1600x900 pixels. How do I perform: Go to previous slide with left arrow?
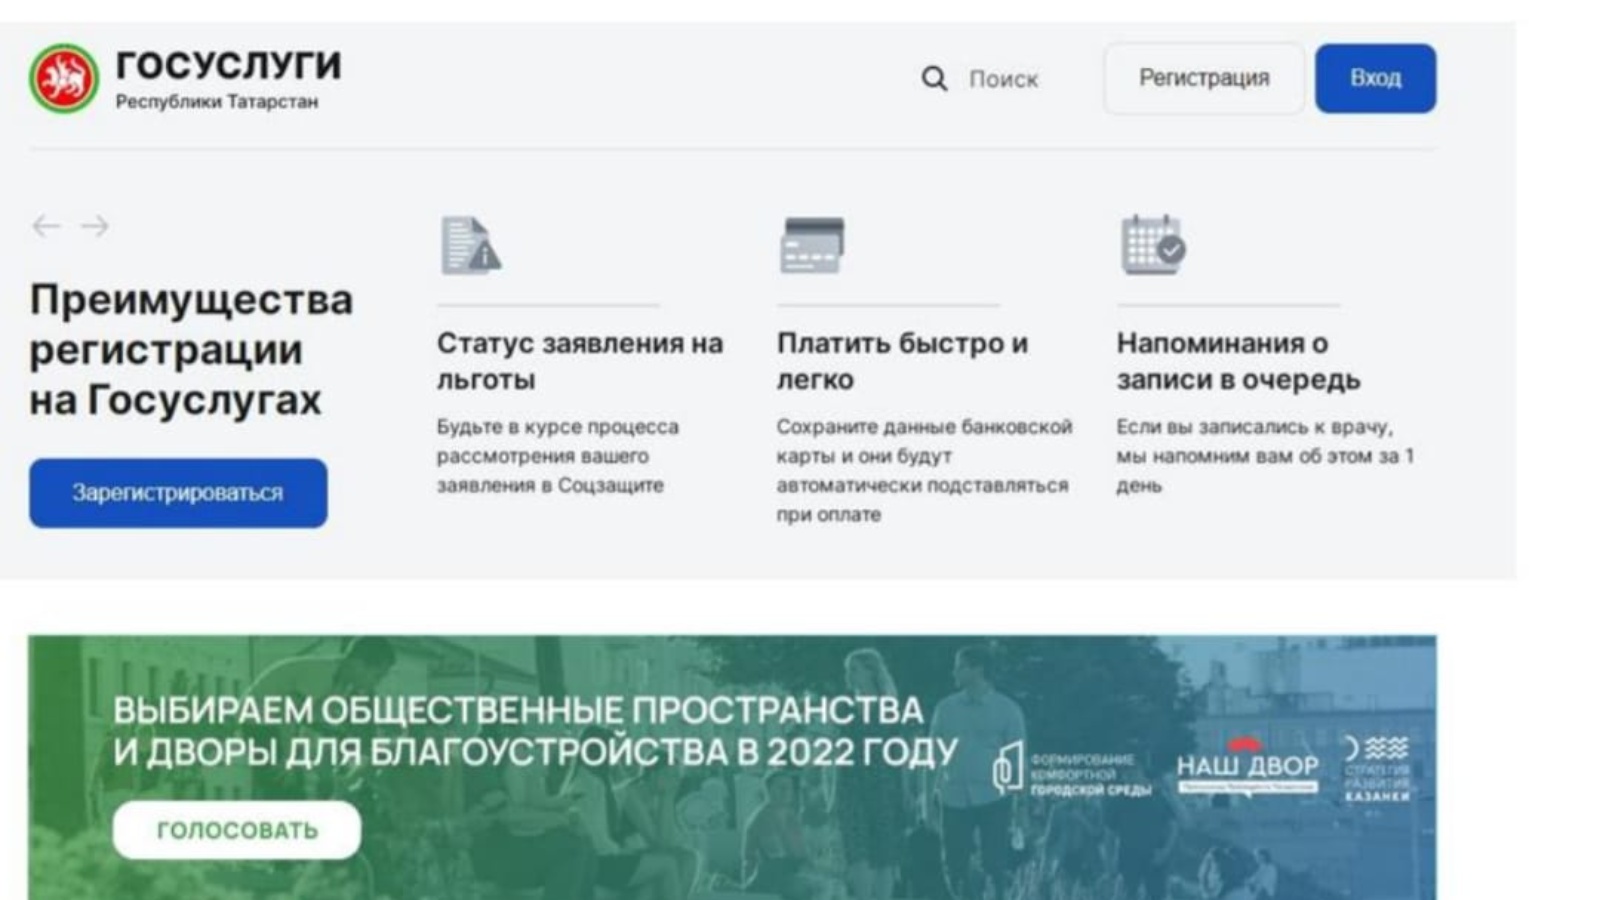(46, 226)
